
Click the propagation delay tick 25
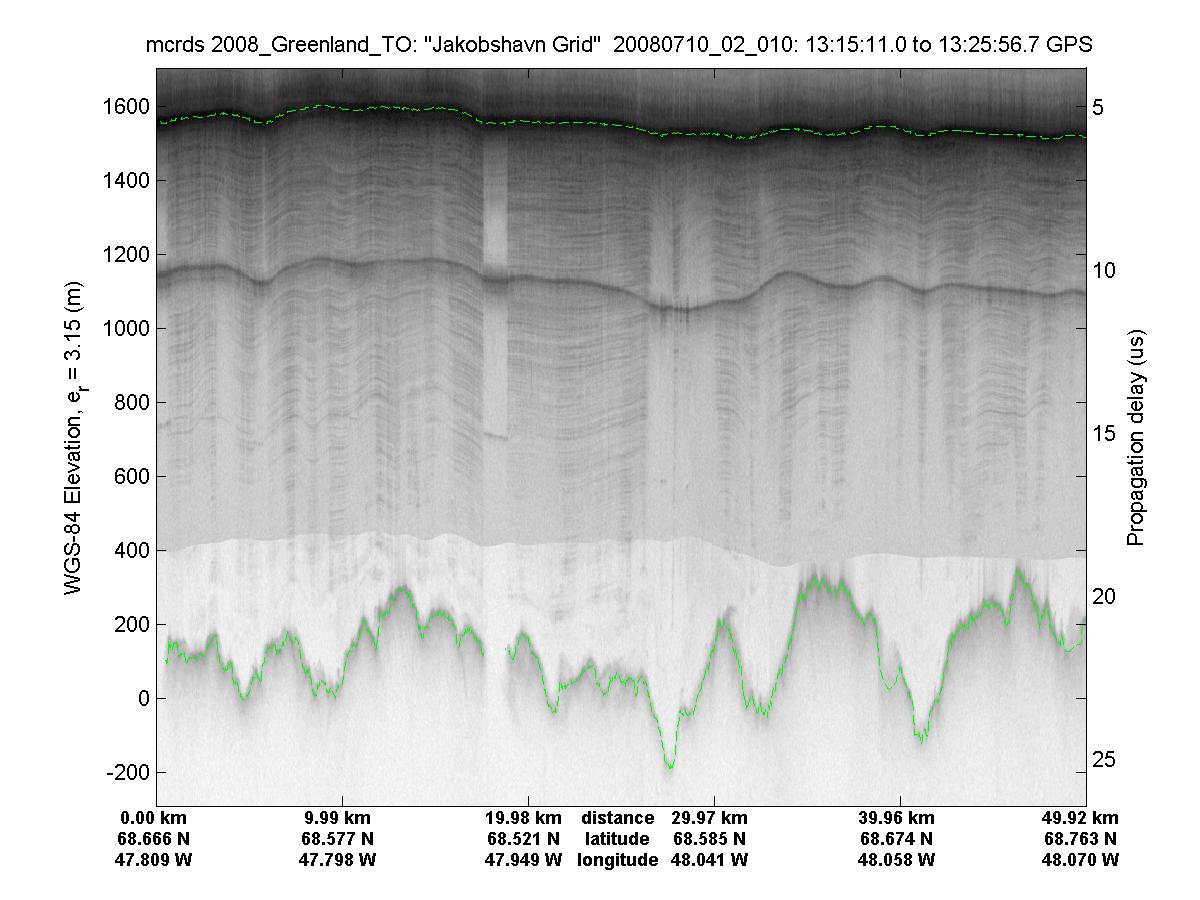(1106, 759)
